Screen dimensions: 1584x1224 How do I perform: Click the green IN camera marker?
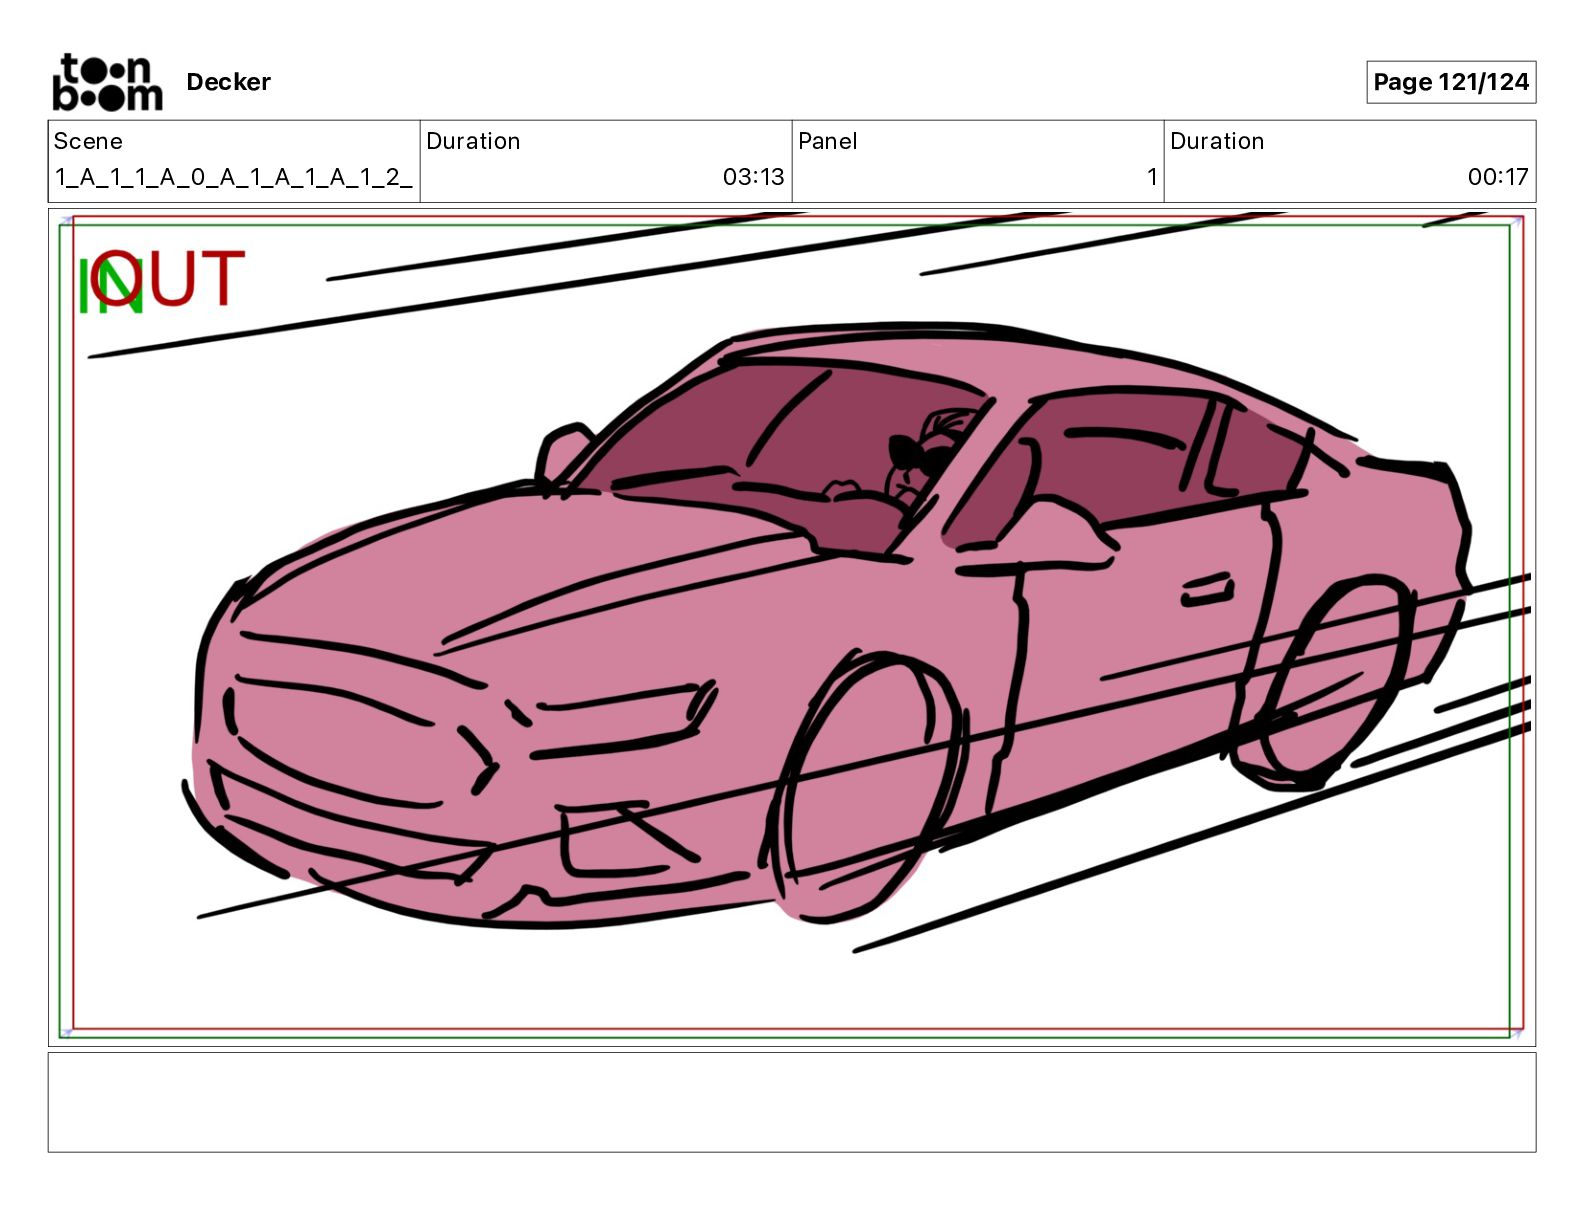(110, 286)
